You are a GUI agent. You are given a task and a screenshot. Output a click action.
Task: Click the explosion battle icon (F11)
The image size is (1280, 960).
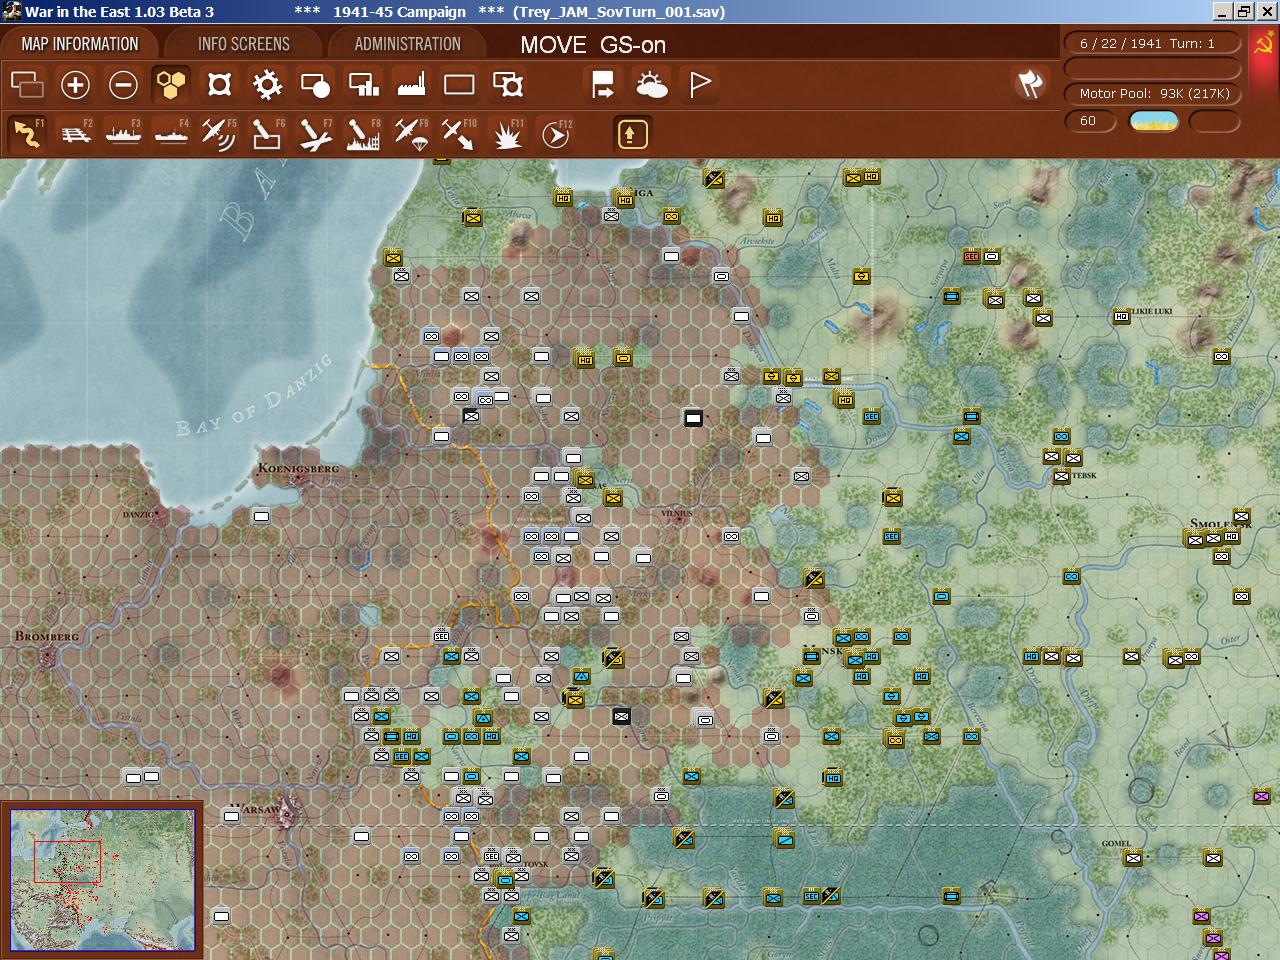[508, 134]
